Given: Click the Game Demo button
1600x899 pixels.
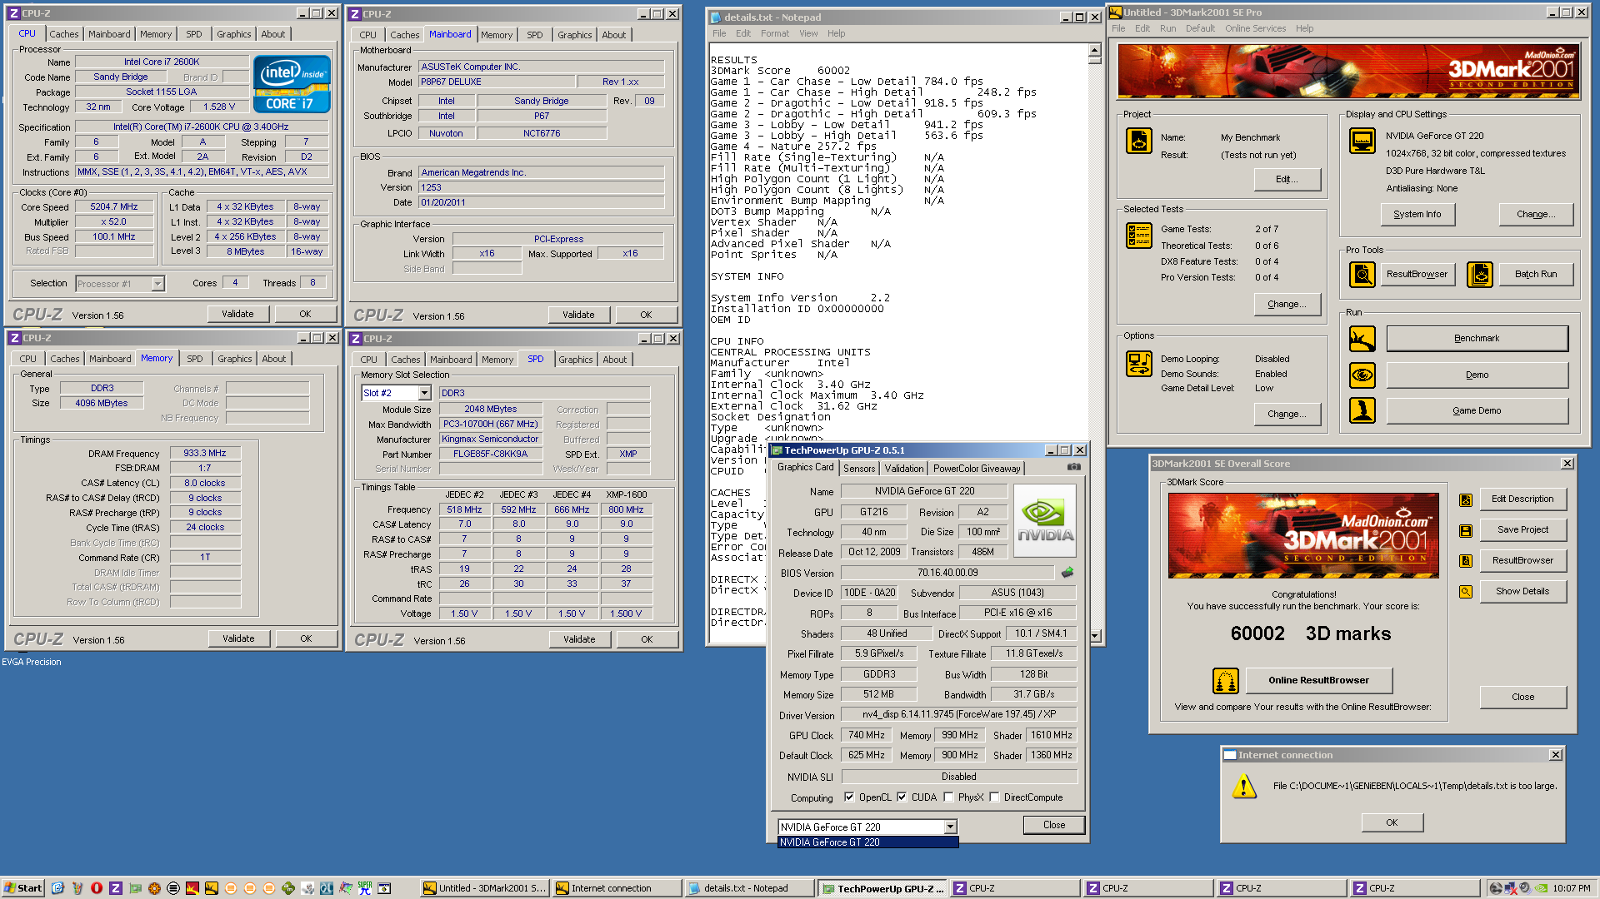Looking at the screenshot, I should pyautogui.click(x=1476, y=410).
